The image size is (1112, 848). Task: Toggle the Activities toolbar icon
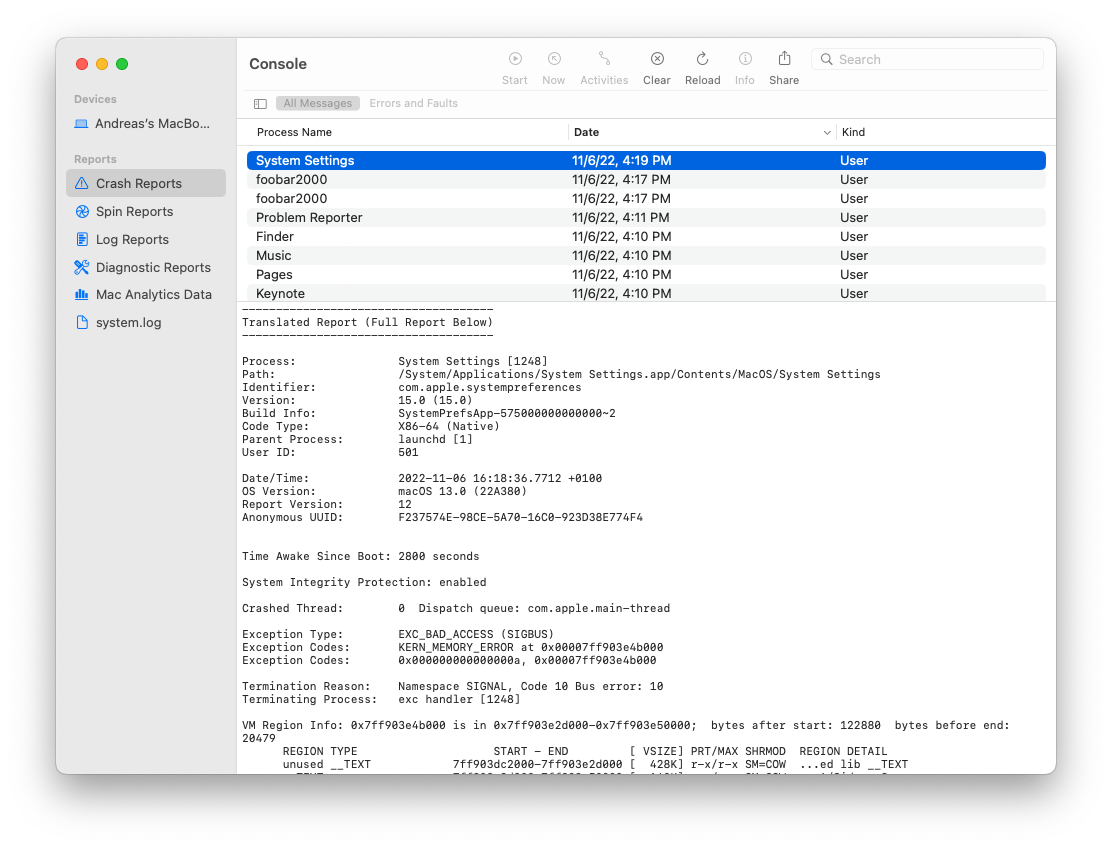[604, 59]
